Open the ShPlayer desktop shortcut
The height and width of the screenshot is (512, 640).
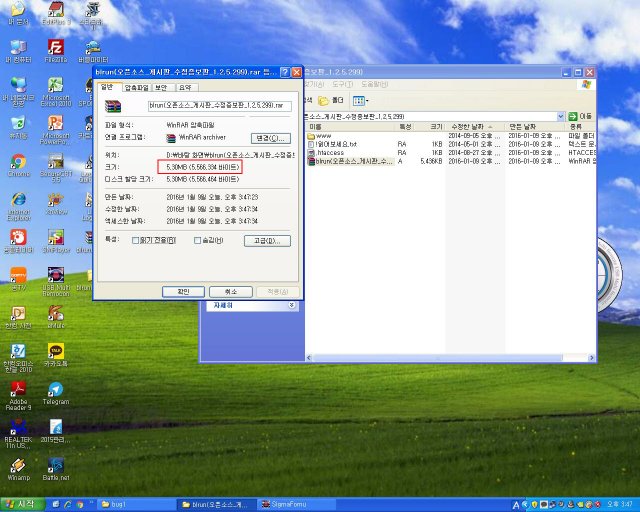point(56,241)
